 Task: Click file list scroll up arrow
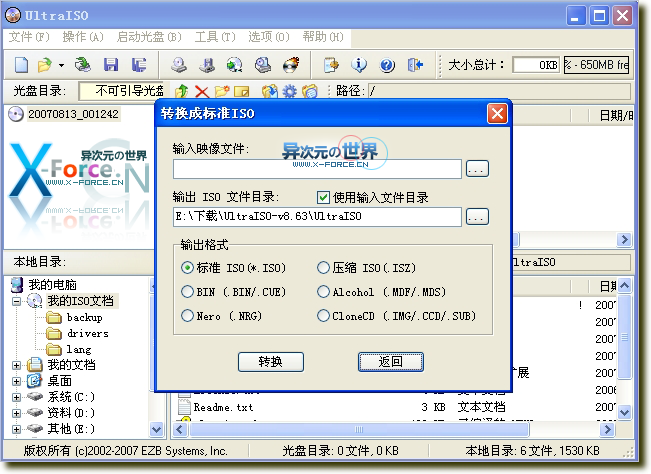tap(624, 286)
